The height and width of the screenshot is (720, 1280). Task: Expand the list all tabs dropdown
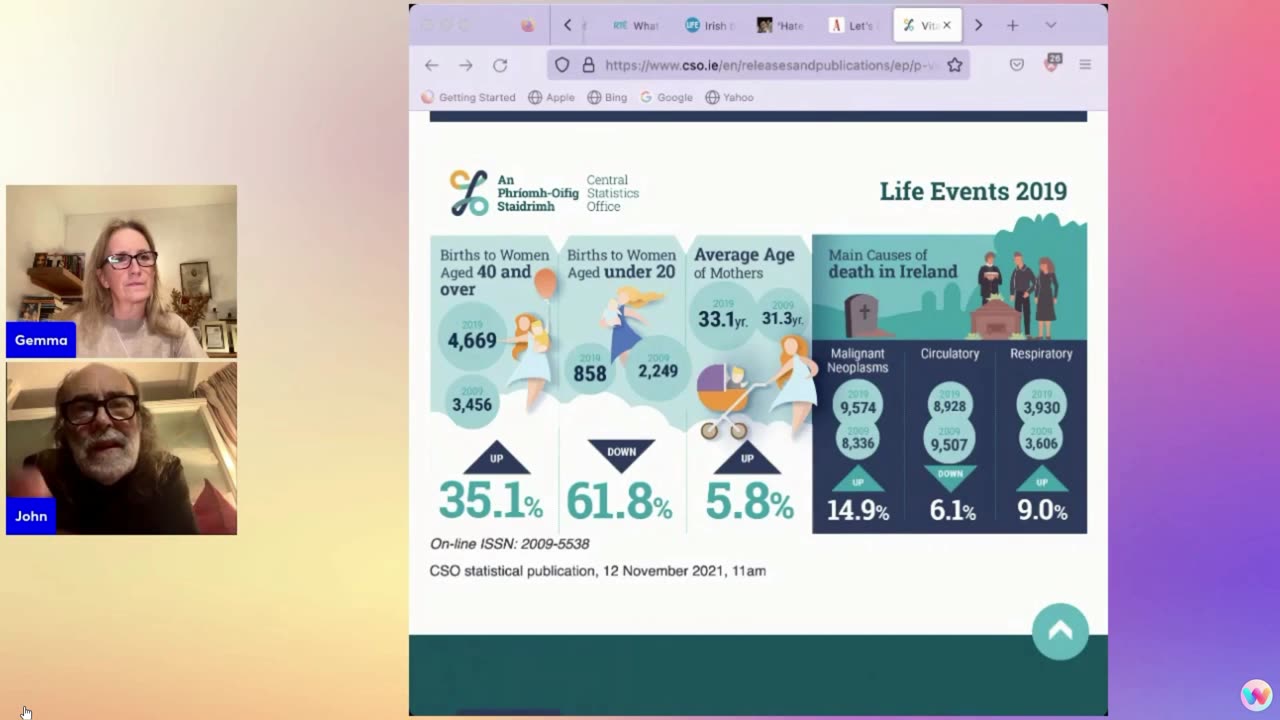1050,25
